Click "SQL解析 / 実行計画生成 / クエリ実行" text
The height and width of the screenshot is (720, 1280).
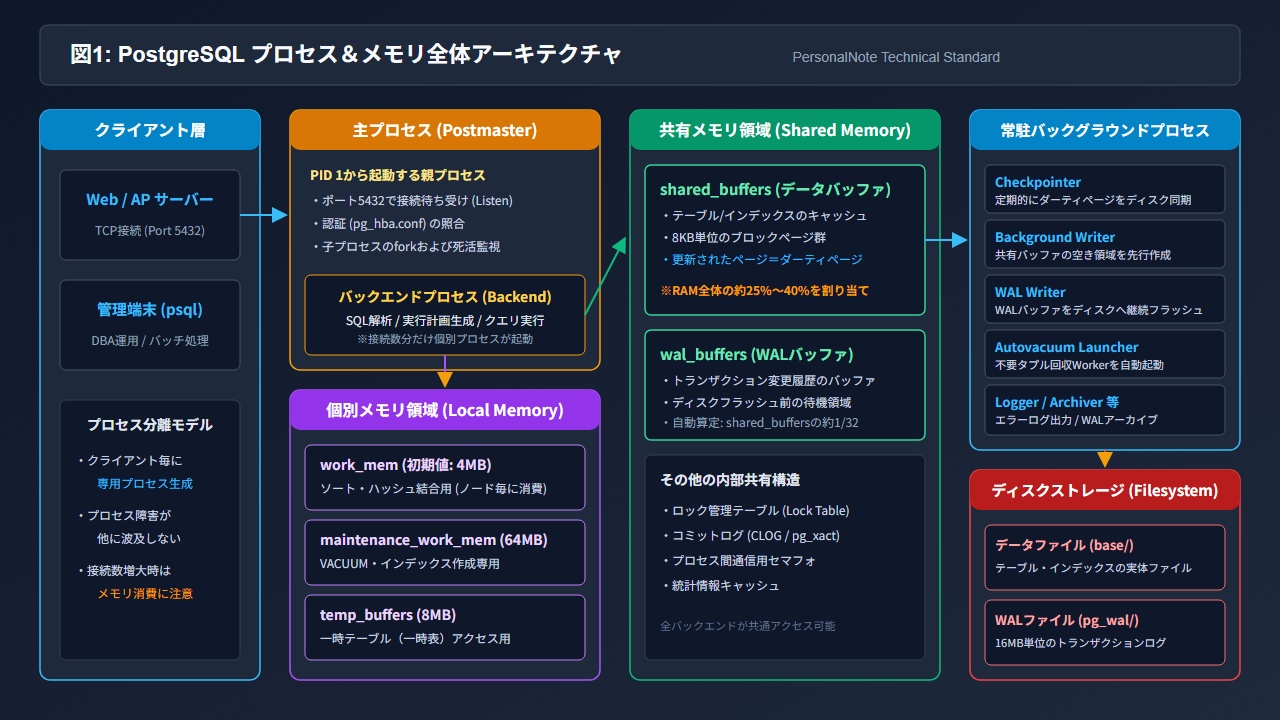(445, 321)
